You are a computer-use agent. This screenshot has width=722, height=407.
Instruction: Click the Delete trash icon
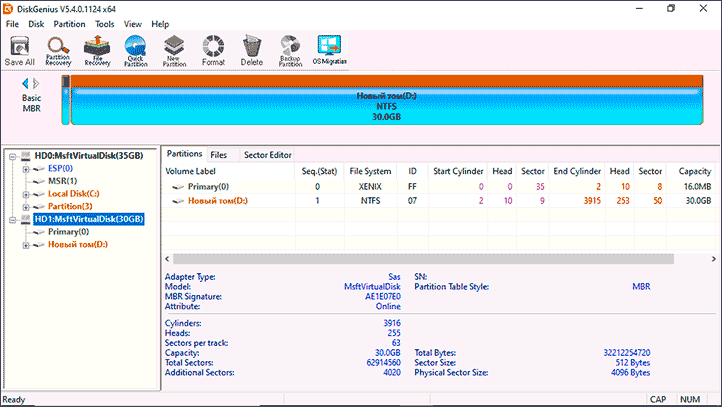[x=251, y=51]
